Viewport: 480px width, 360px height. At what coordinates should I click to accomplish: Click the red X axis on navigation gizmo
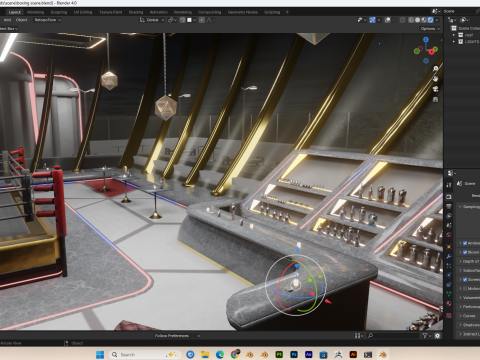click(431, 52)
